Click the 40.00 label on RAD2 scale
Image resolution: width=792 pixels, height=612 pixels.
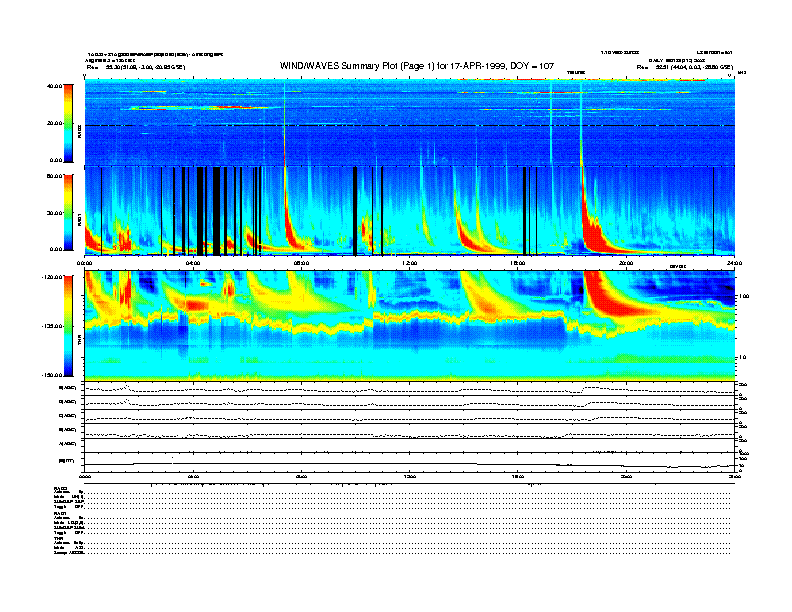[x=54, y=86]
